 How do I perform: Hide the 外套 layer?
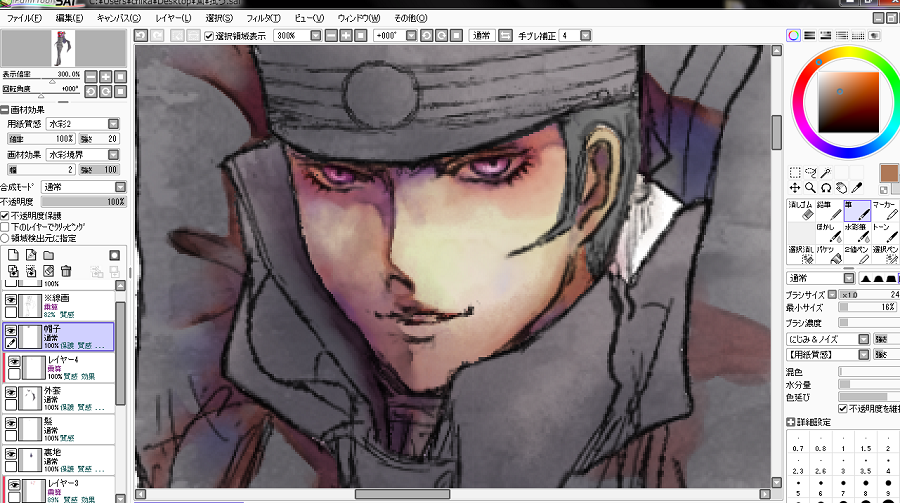coord(11,392)
